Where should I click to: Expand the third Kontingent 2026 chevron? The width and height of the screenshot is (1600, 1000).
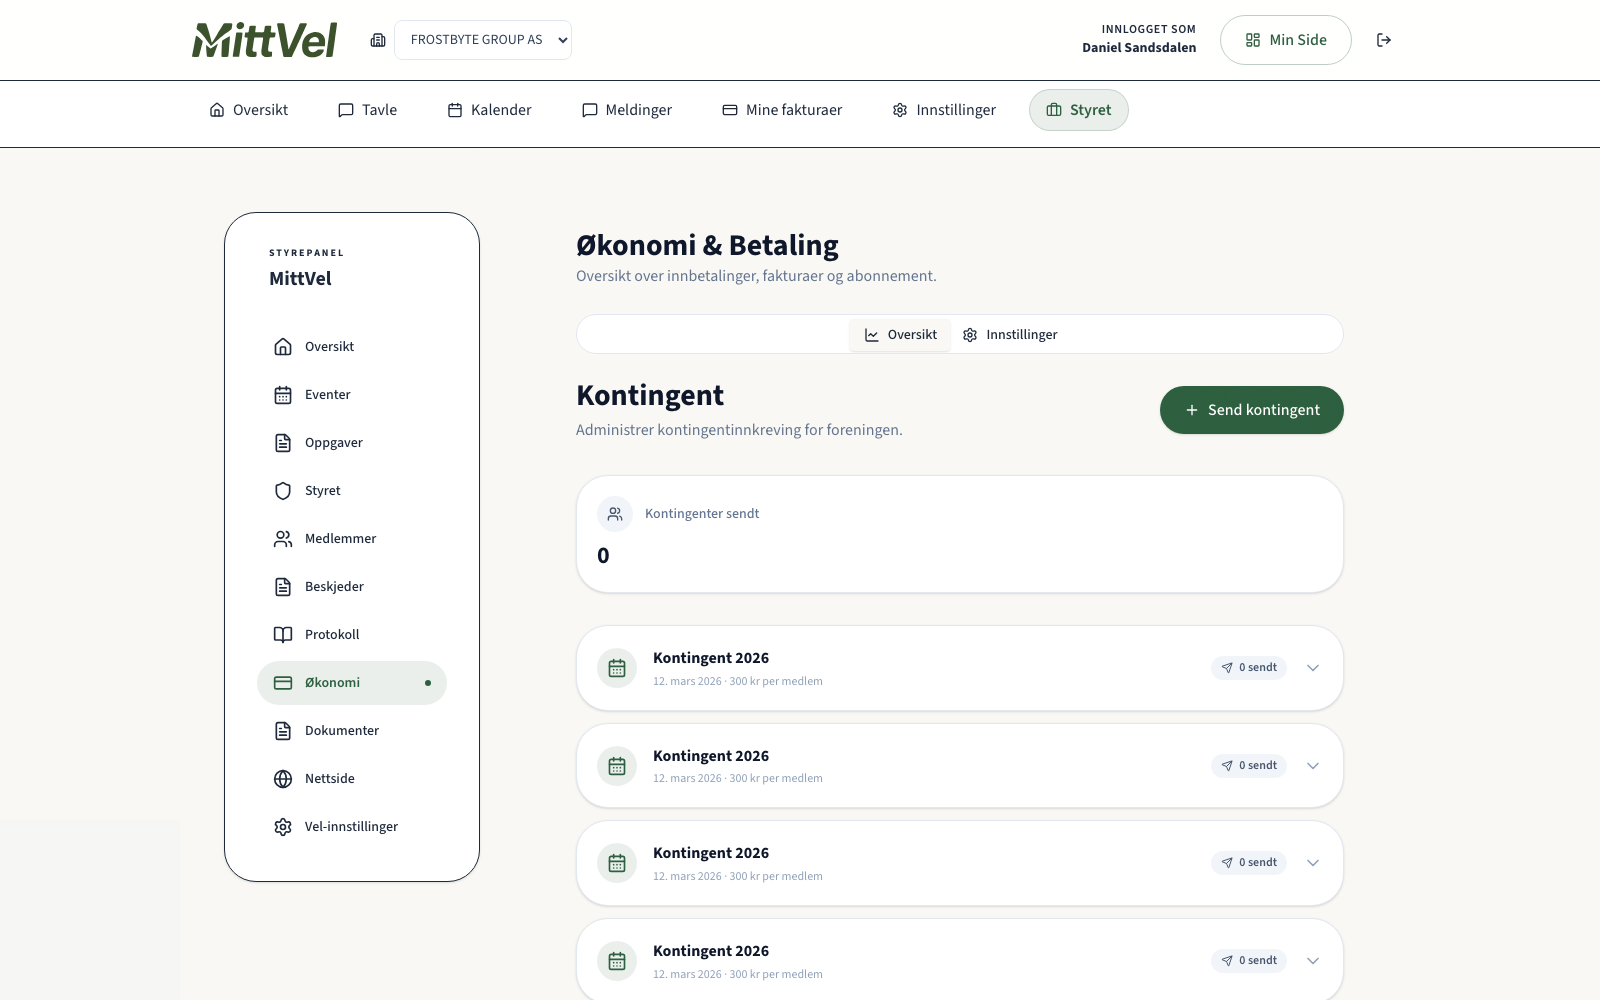tap(1313, 863)
